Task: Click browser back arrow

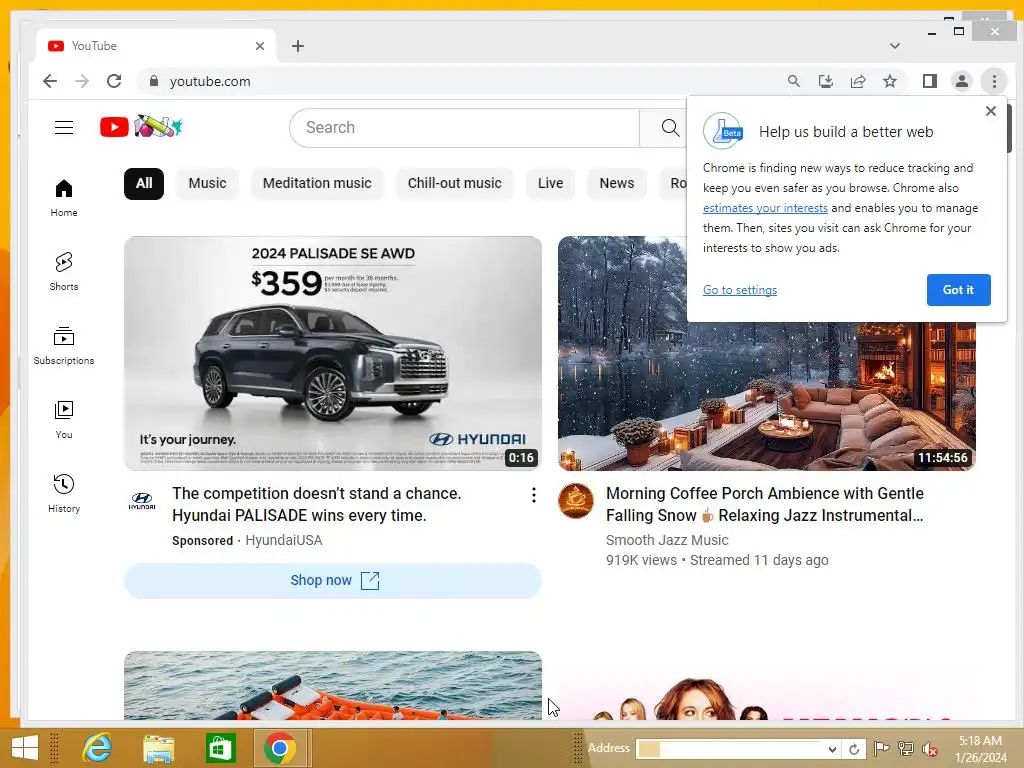Action: pos(50,81)
